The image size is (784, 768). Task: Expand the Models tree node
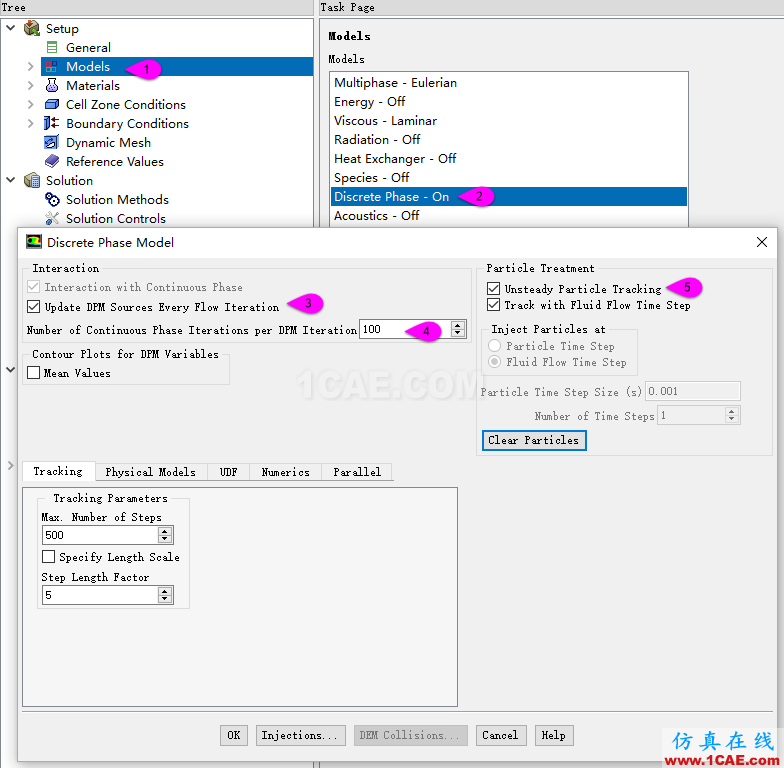pyautogui.click(x=30, y=66)
